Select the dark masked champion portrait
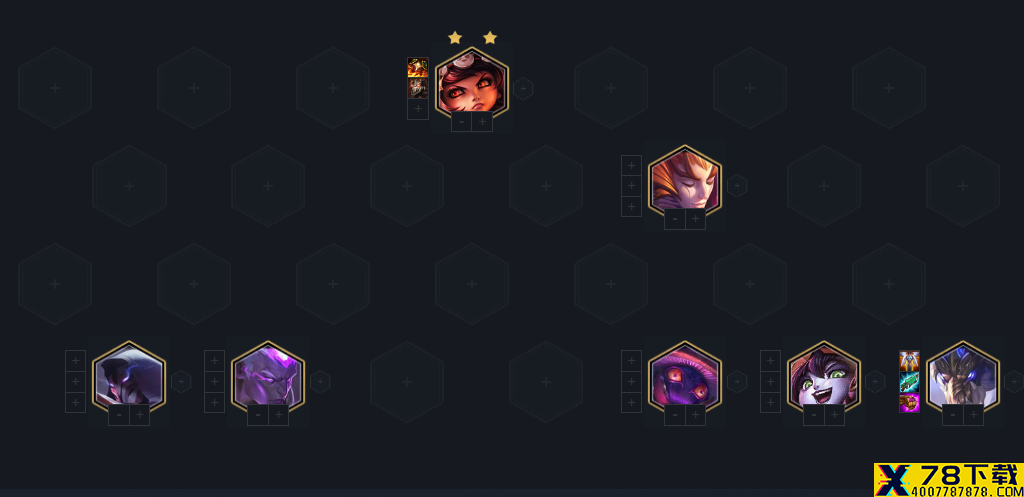This screenshot has width=1024, height=497. (129, 376)
